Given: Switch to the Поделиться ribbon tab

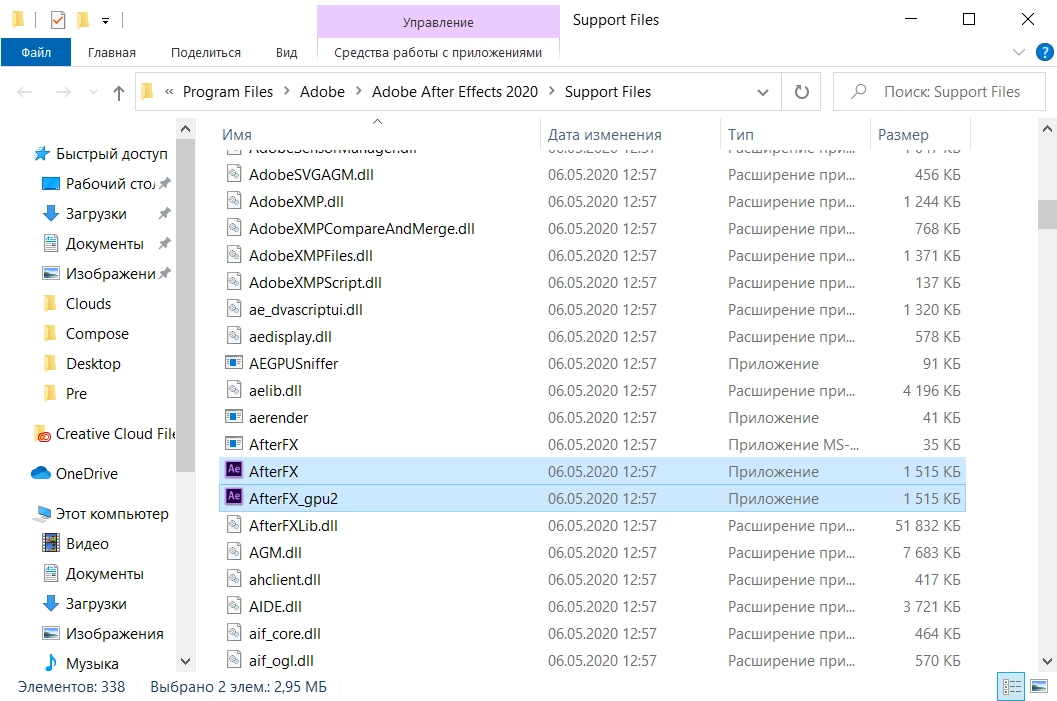Looking at the screenshot, I should point(206,53).
